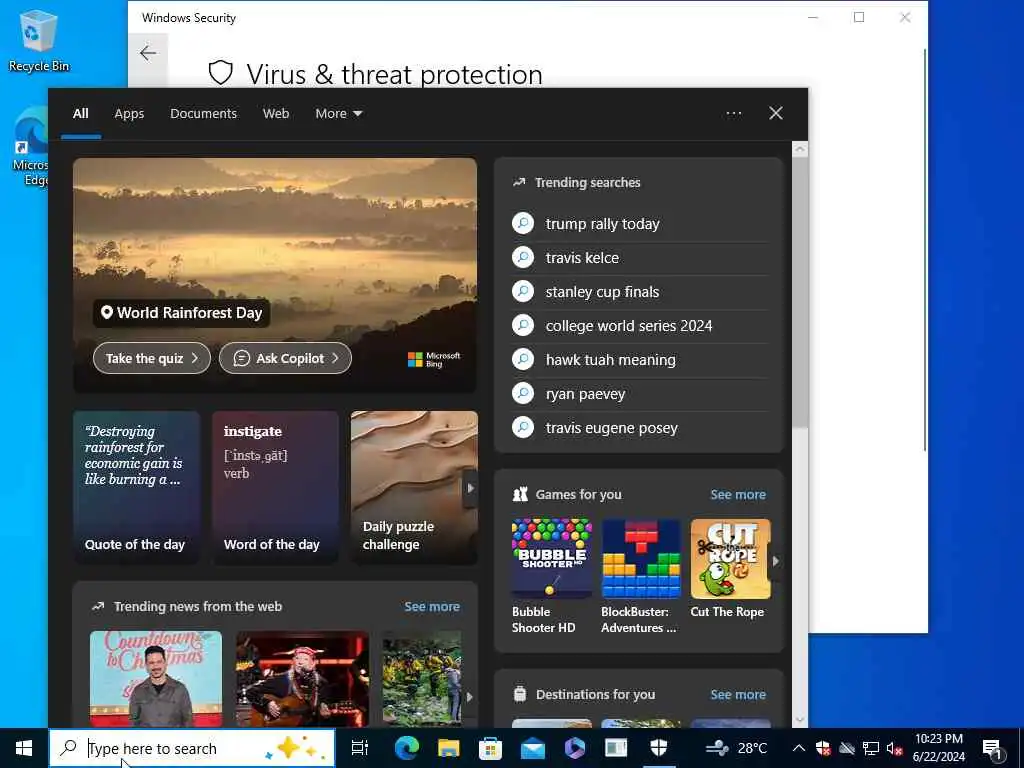Open the Word of the day card
This screenshot has width=1024, height=768.
pos(275,487)
